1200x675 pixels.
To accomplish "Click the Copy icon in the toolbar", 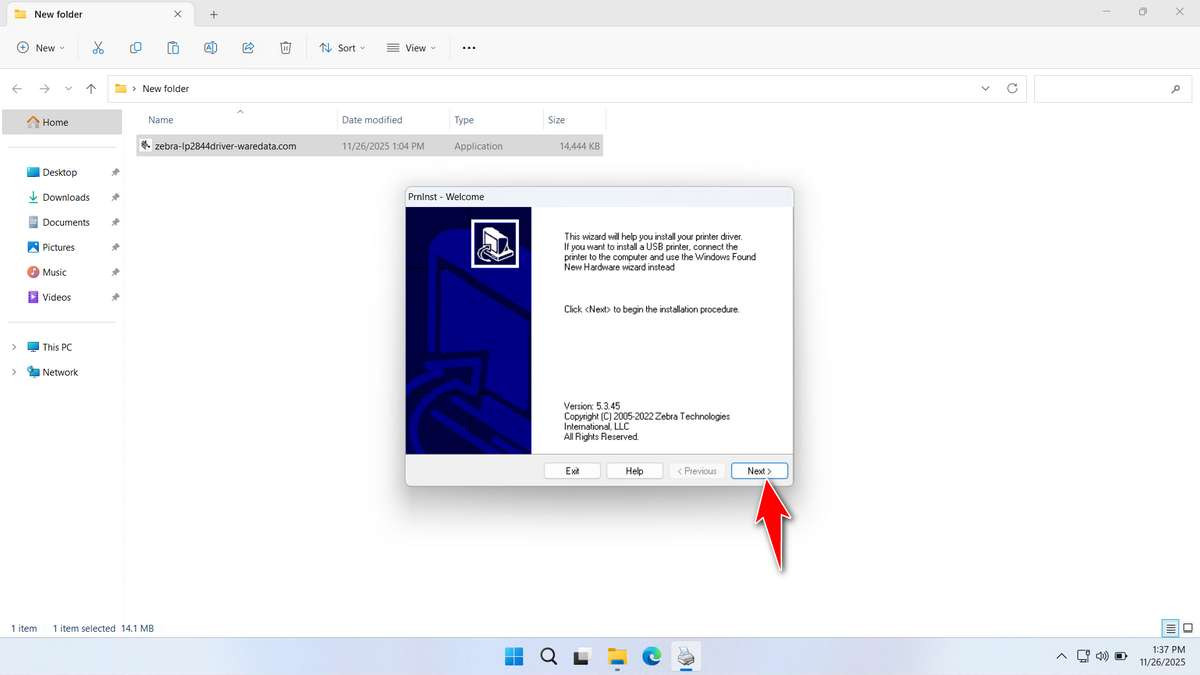I will coord(136,47).
